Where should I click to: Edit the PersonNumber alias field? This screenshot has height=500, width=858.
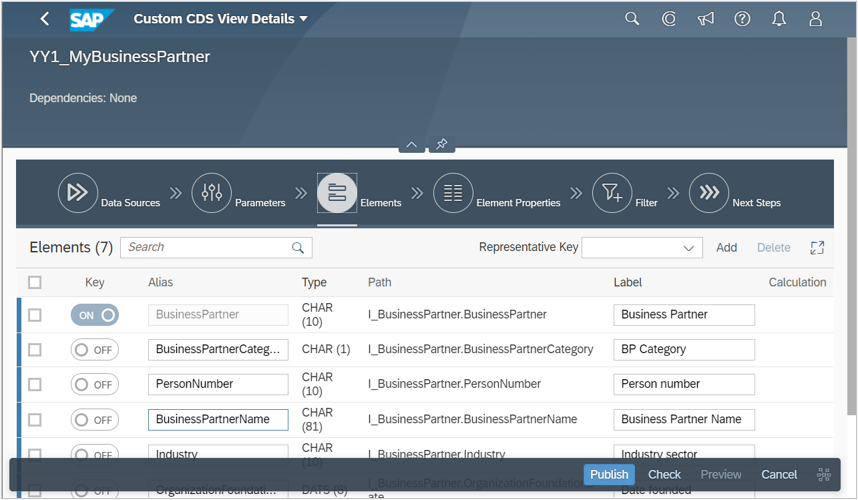pos(218,384)
